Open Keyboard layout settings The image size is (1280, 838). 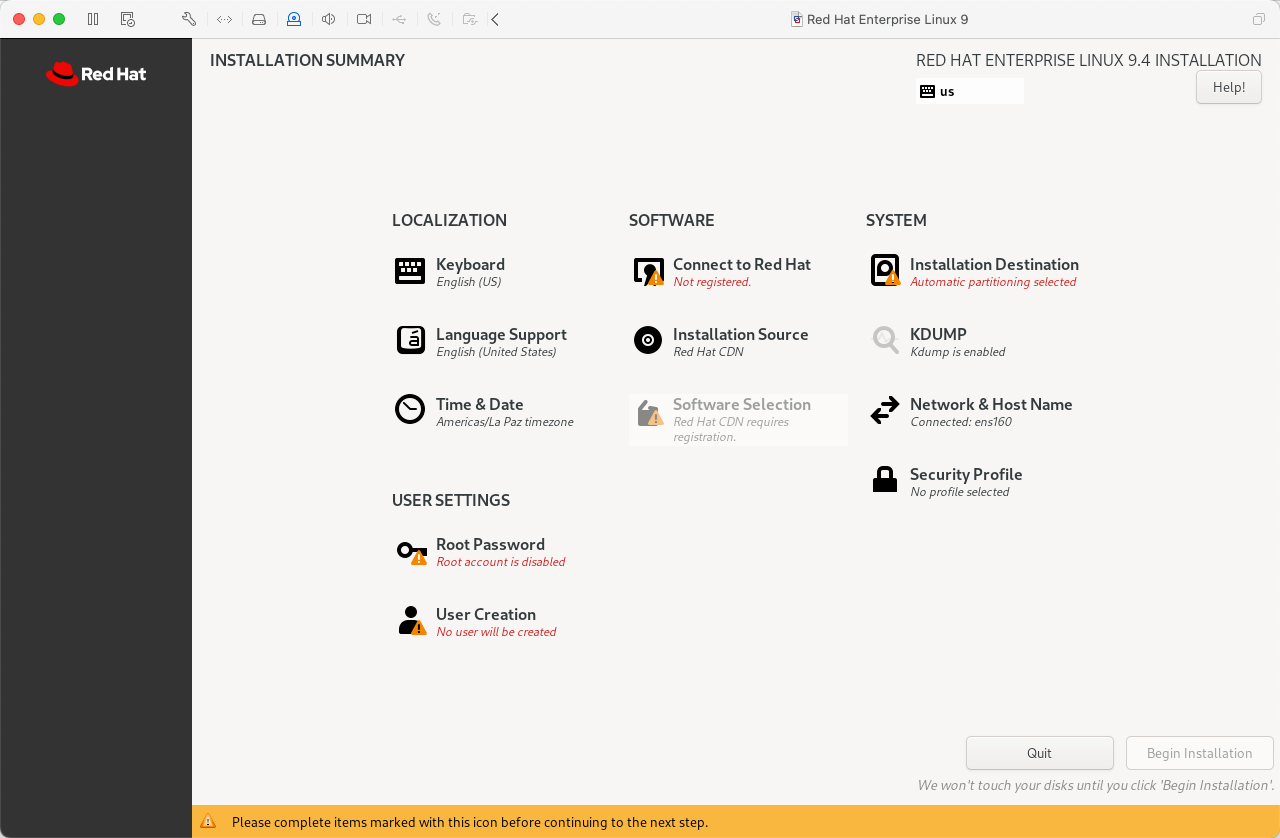tap(470, 265)
